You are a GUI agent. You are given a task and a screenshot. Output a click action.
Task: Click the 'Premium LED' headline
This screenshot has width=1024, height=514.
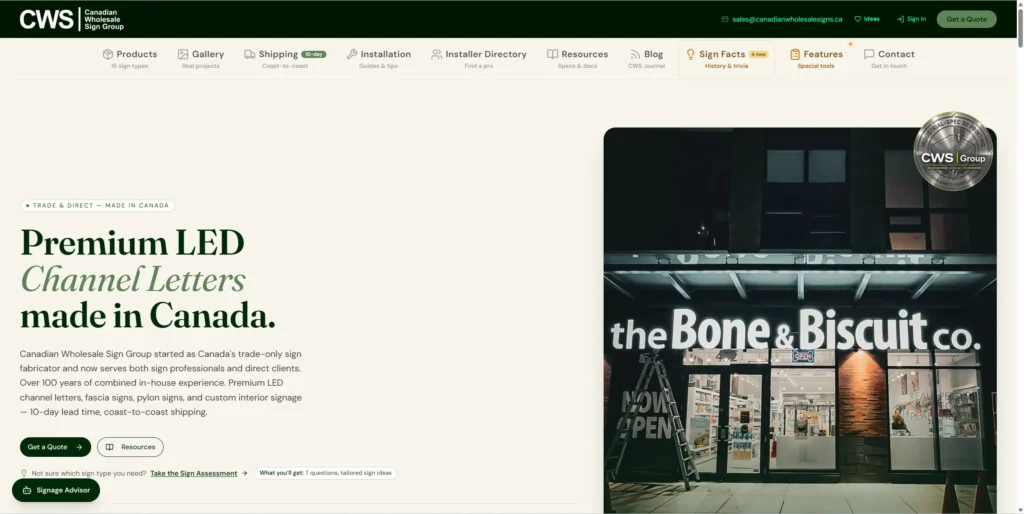[133, 242]
